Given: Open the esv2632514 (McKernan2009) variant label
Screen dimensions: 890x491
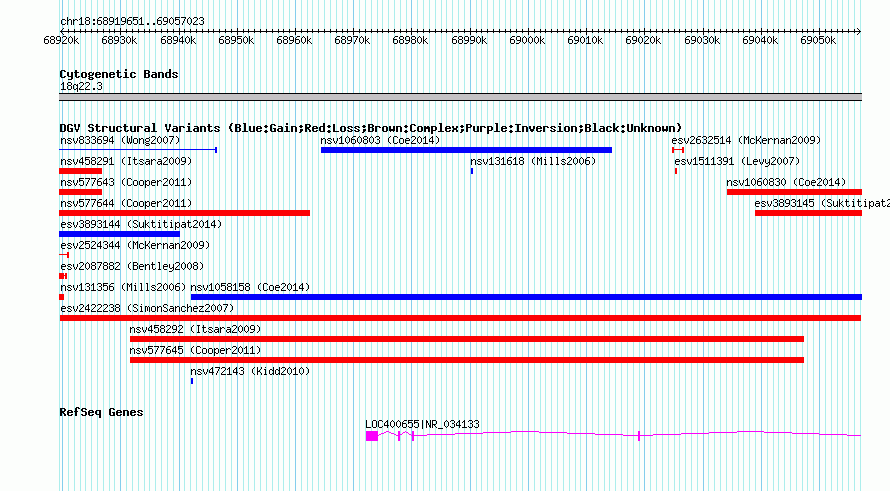Looking at the screenshot, I should tap(746, 140).
